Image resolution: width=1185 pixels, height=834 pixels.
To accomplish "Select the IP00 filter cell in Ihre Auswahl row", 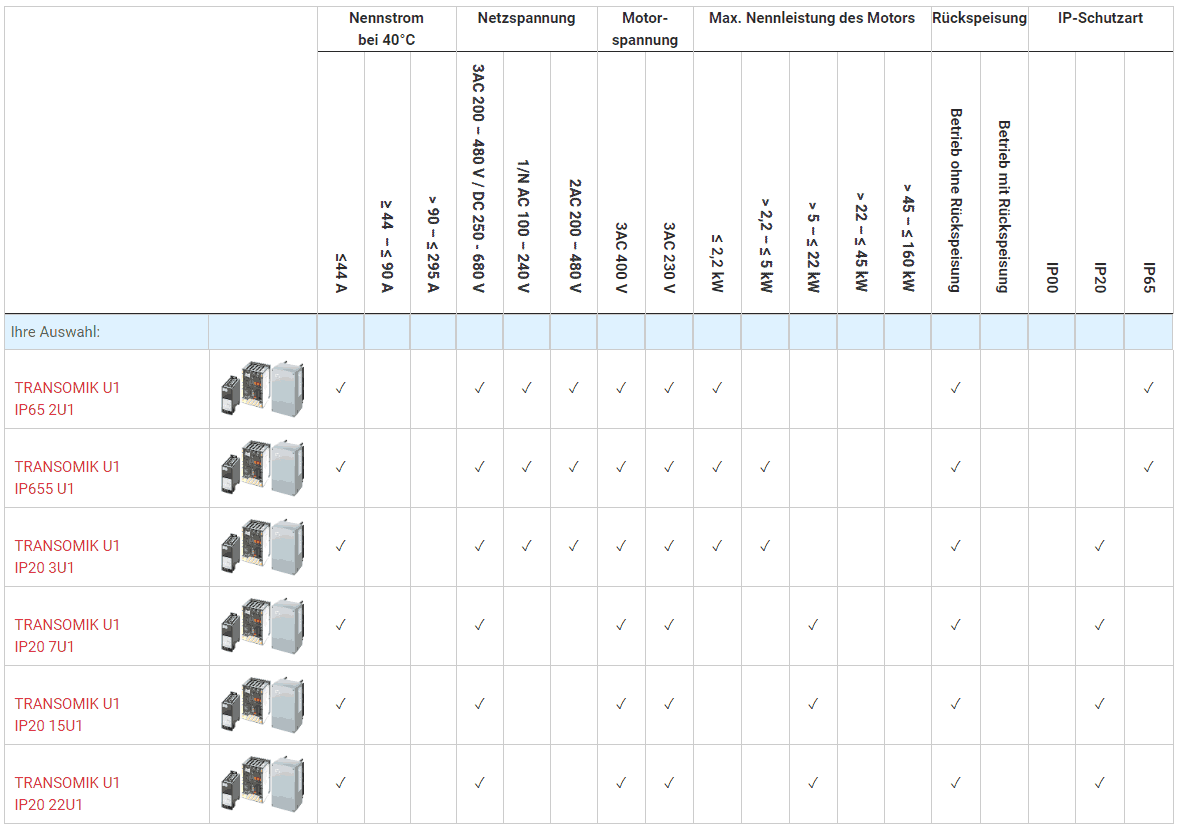I will (1052, 332).
